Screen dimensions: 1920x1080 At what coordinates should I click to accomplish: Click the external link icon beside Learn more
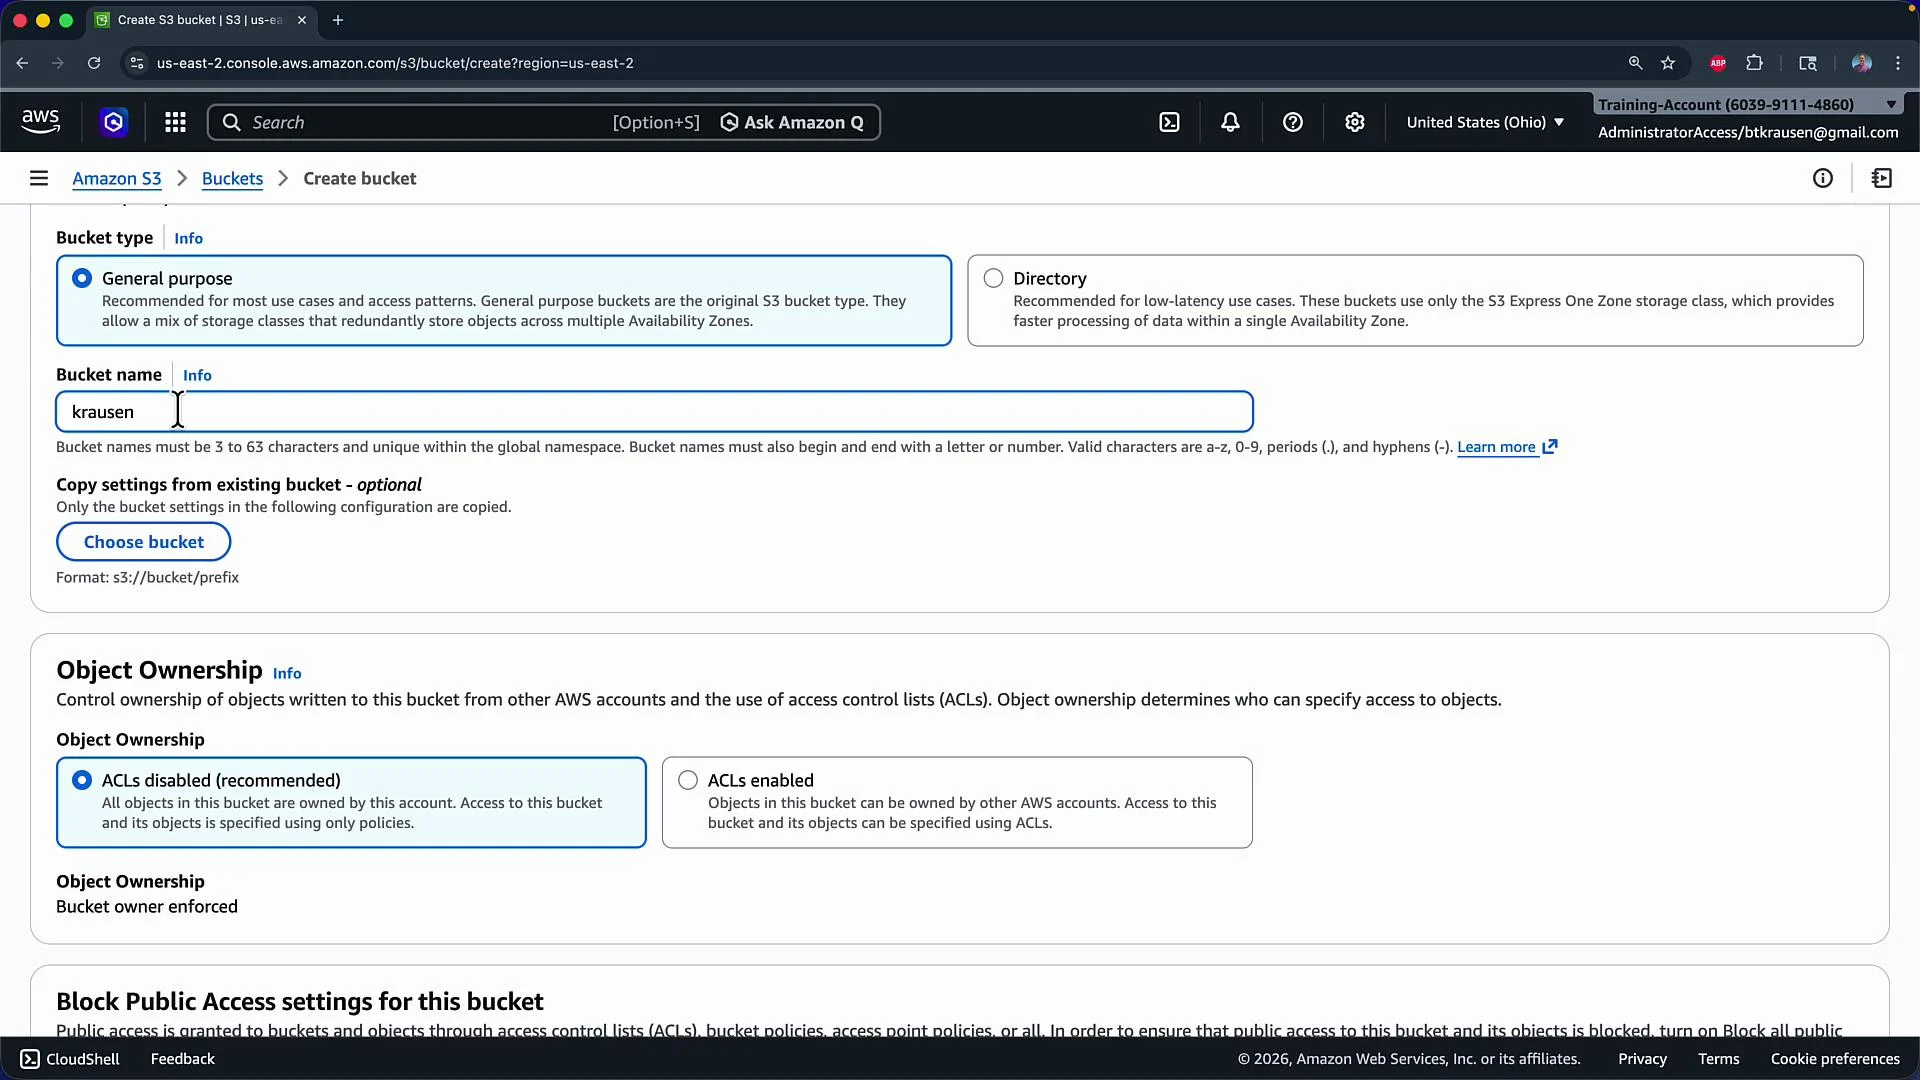pos(1550,447)
